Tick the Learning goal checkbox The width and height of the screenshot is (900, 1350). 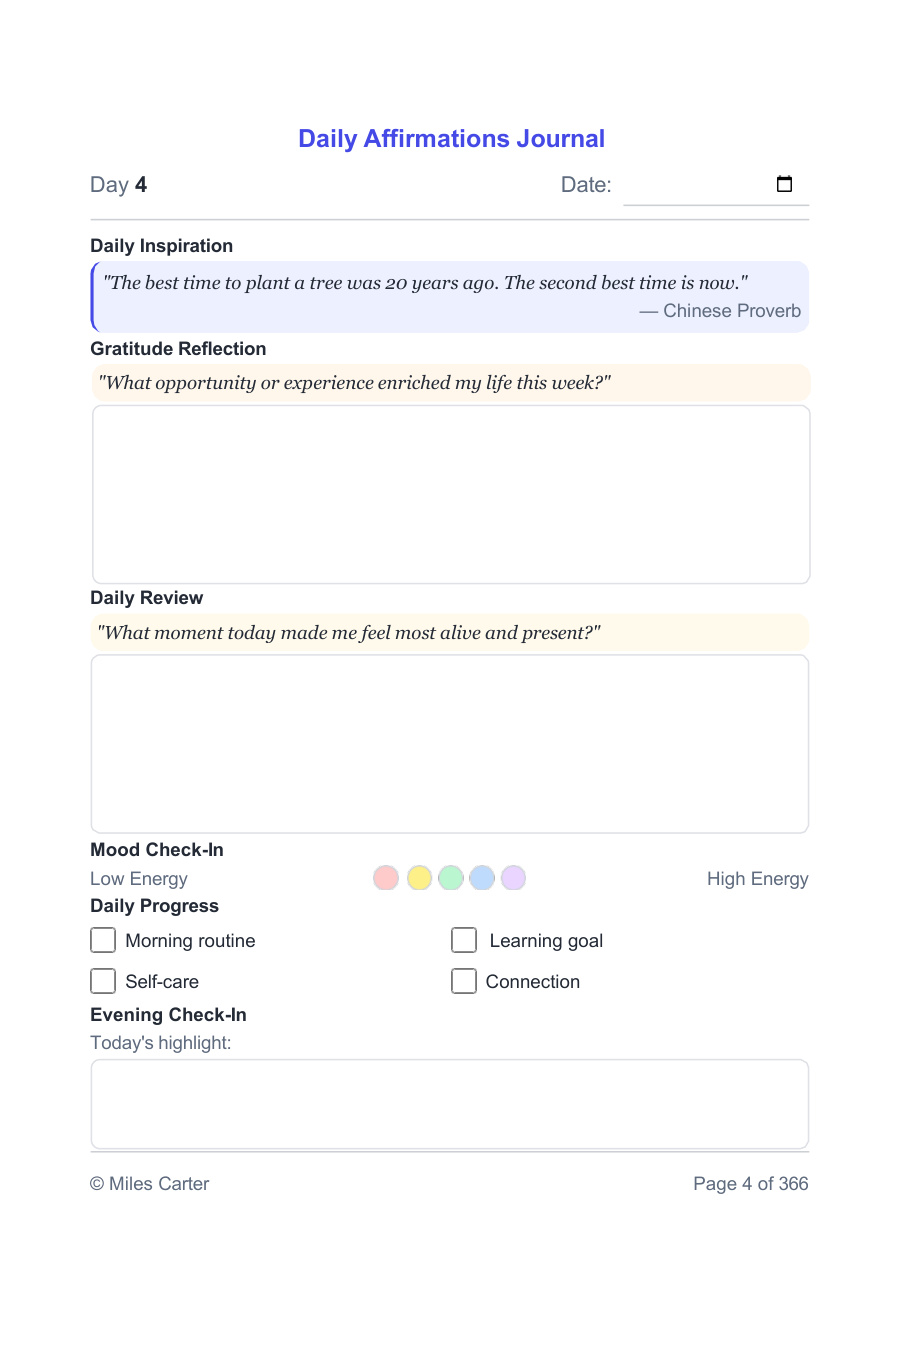point(464,940)
